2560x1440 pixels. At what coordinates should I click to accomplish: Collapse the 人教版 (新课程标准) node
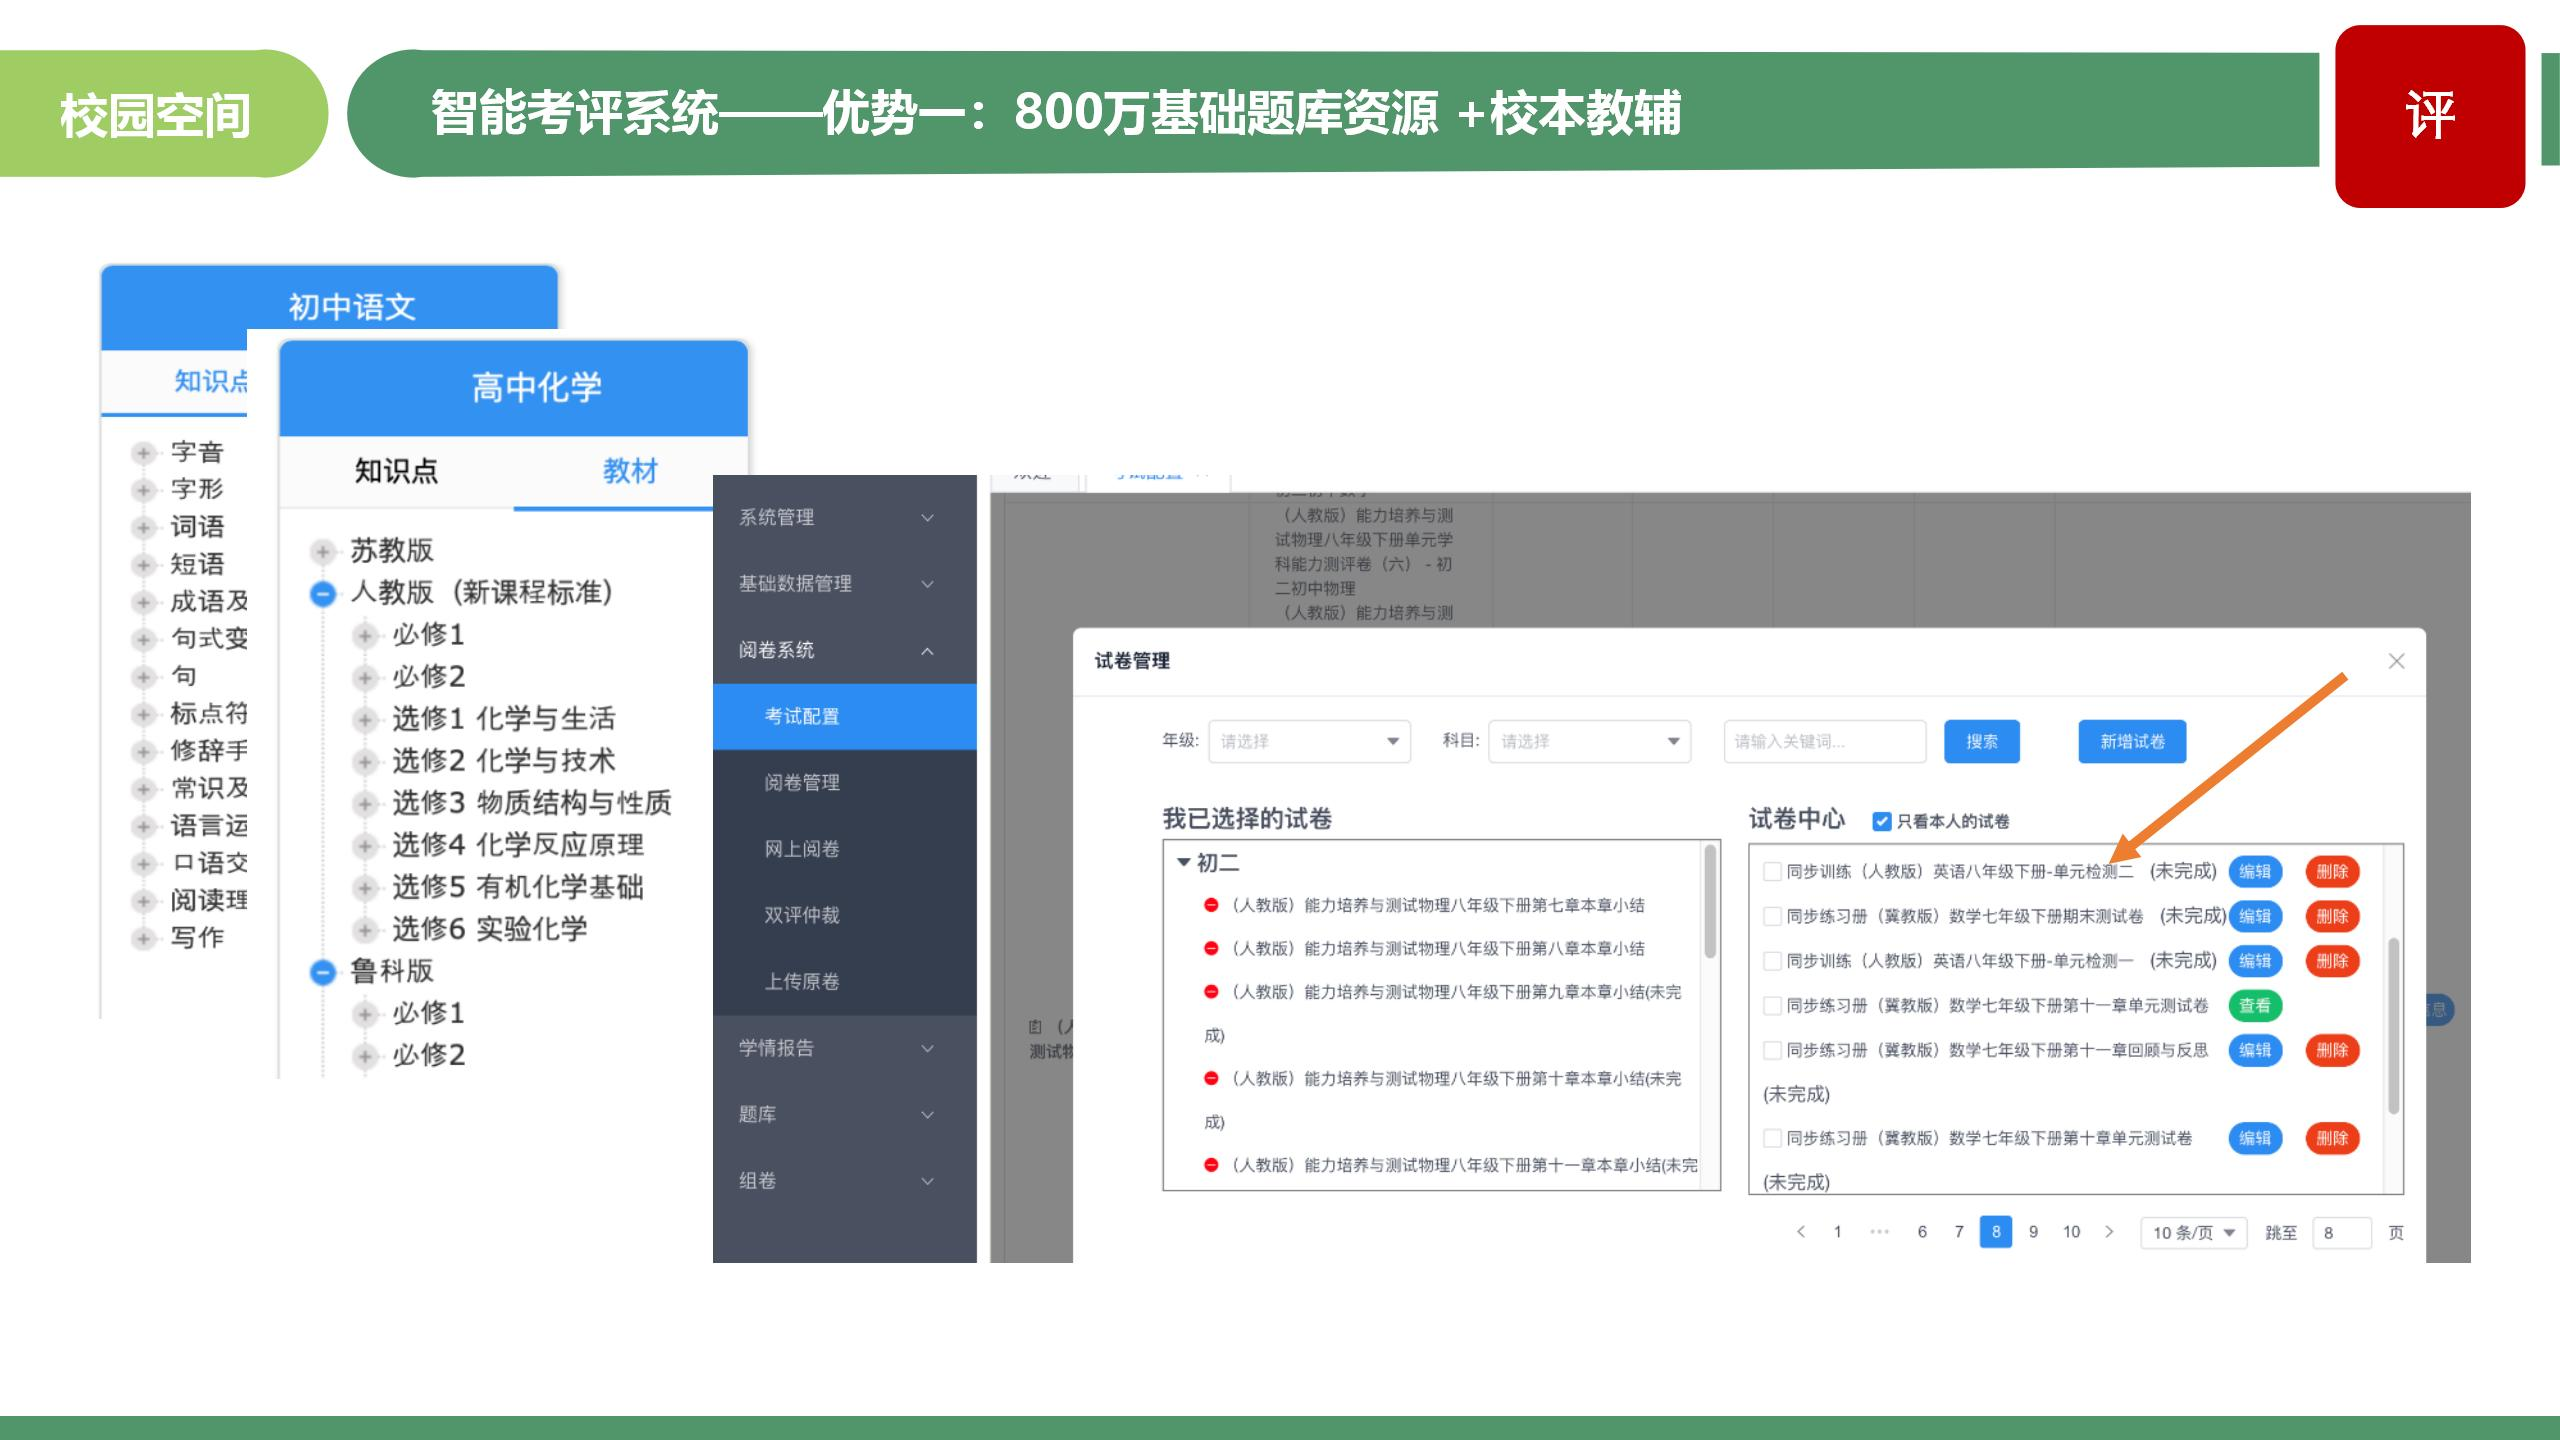click(322, 593)
